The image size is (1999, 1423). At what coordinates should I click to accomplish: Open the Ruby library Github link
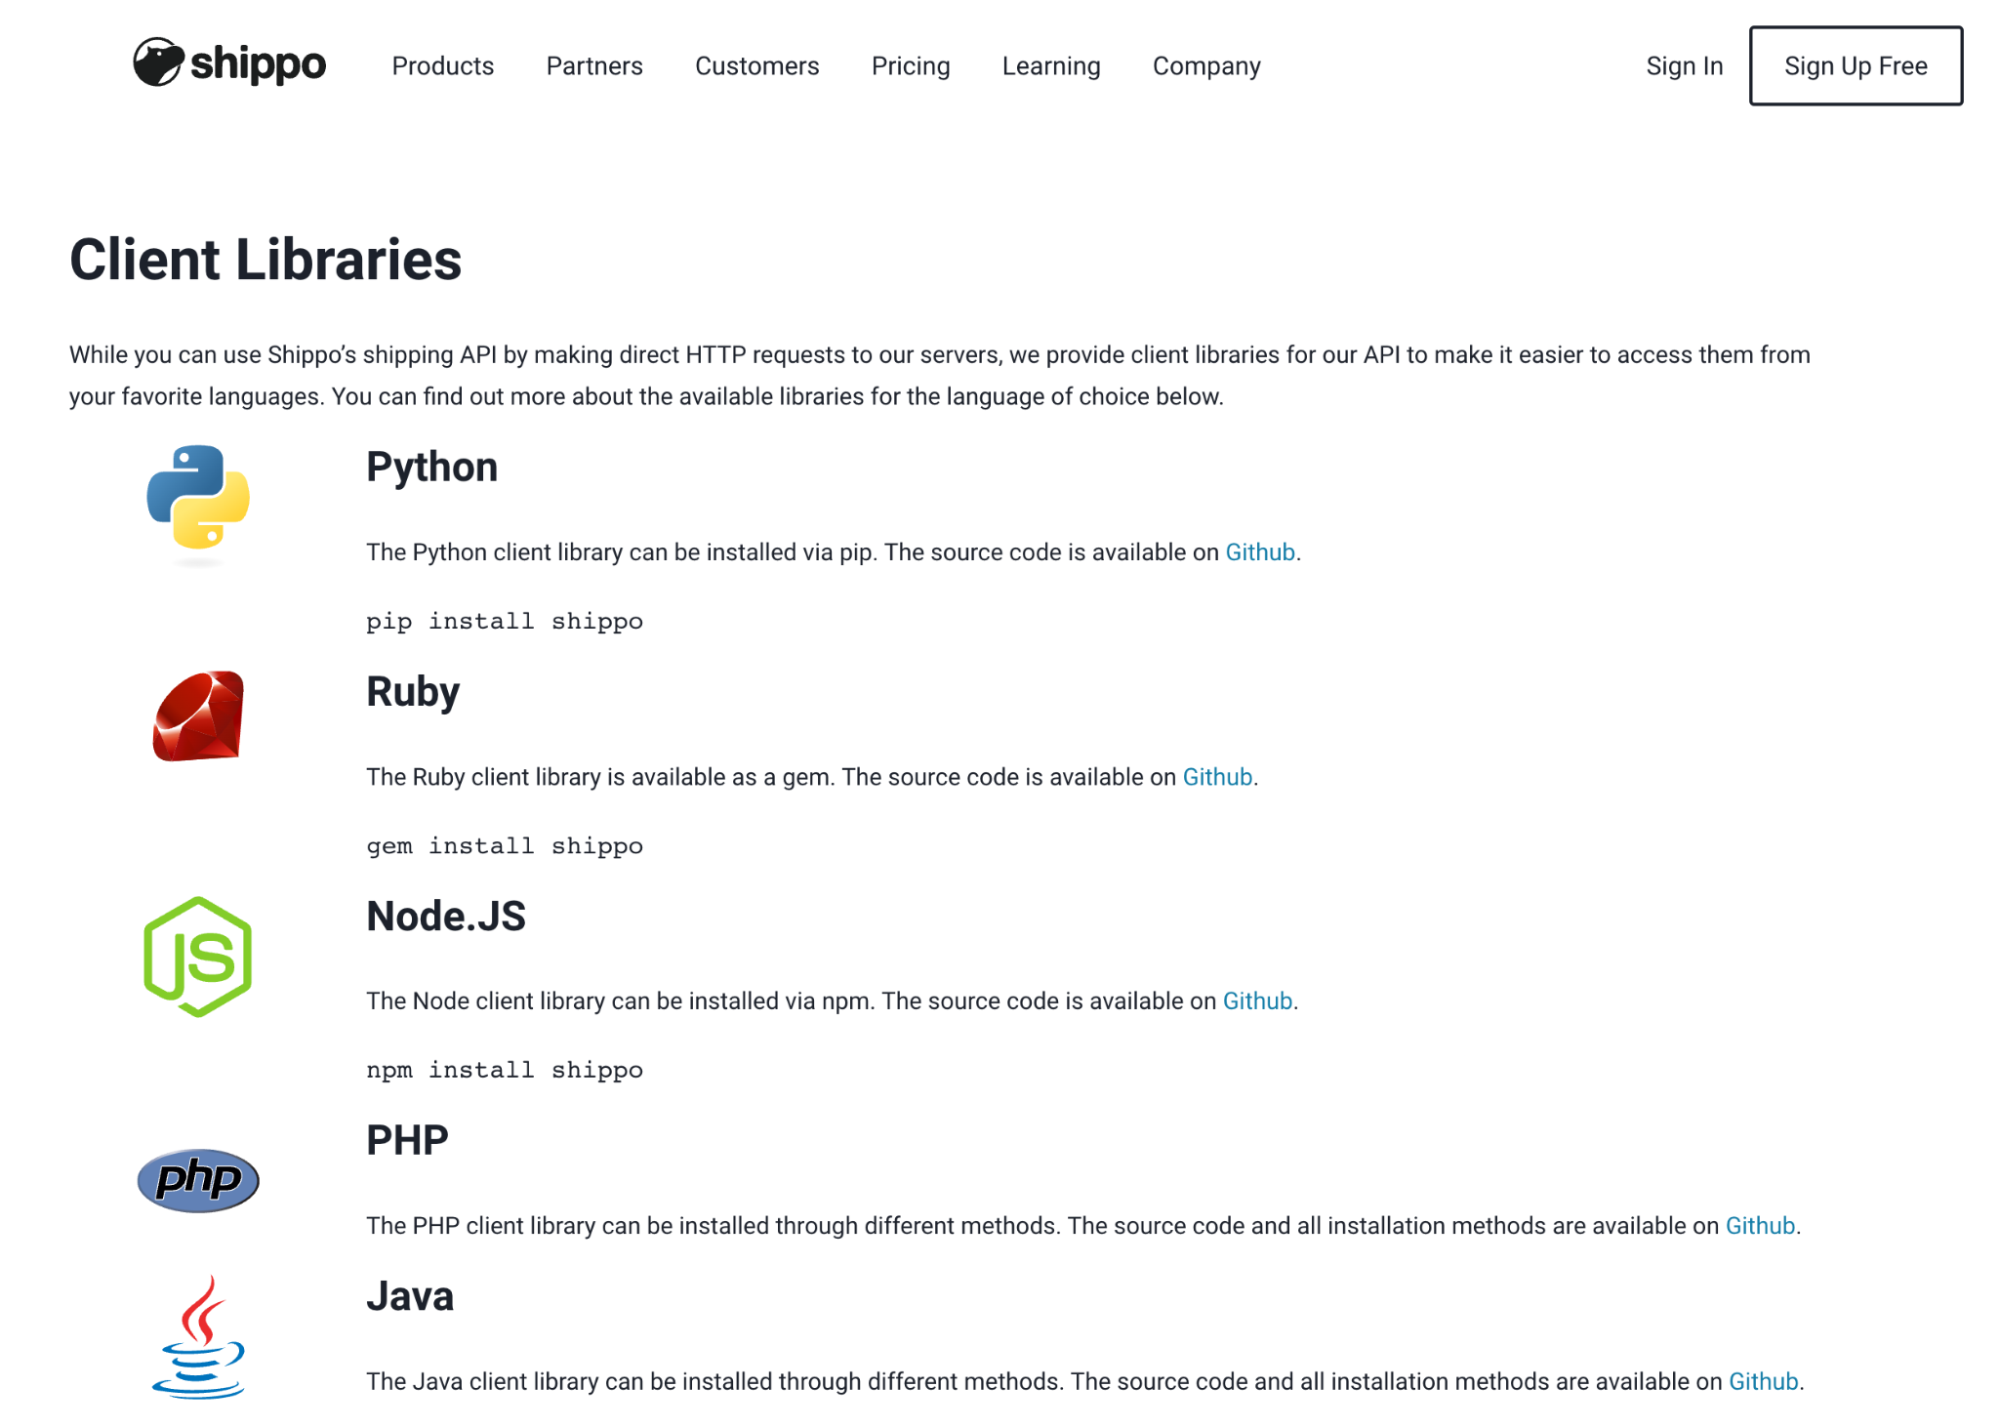click(x=1217, y=777)
